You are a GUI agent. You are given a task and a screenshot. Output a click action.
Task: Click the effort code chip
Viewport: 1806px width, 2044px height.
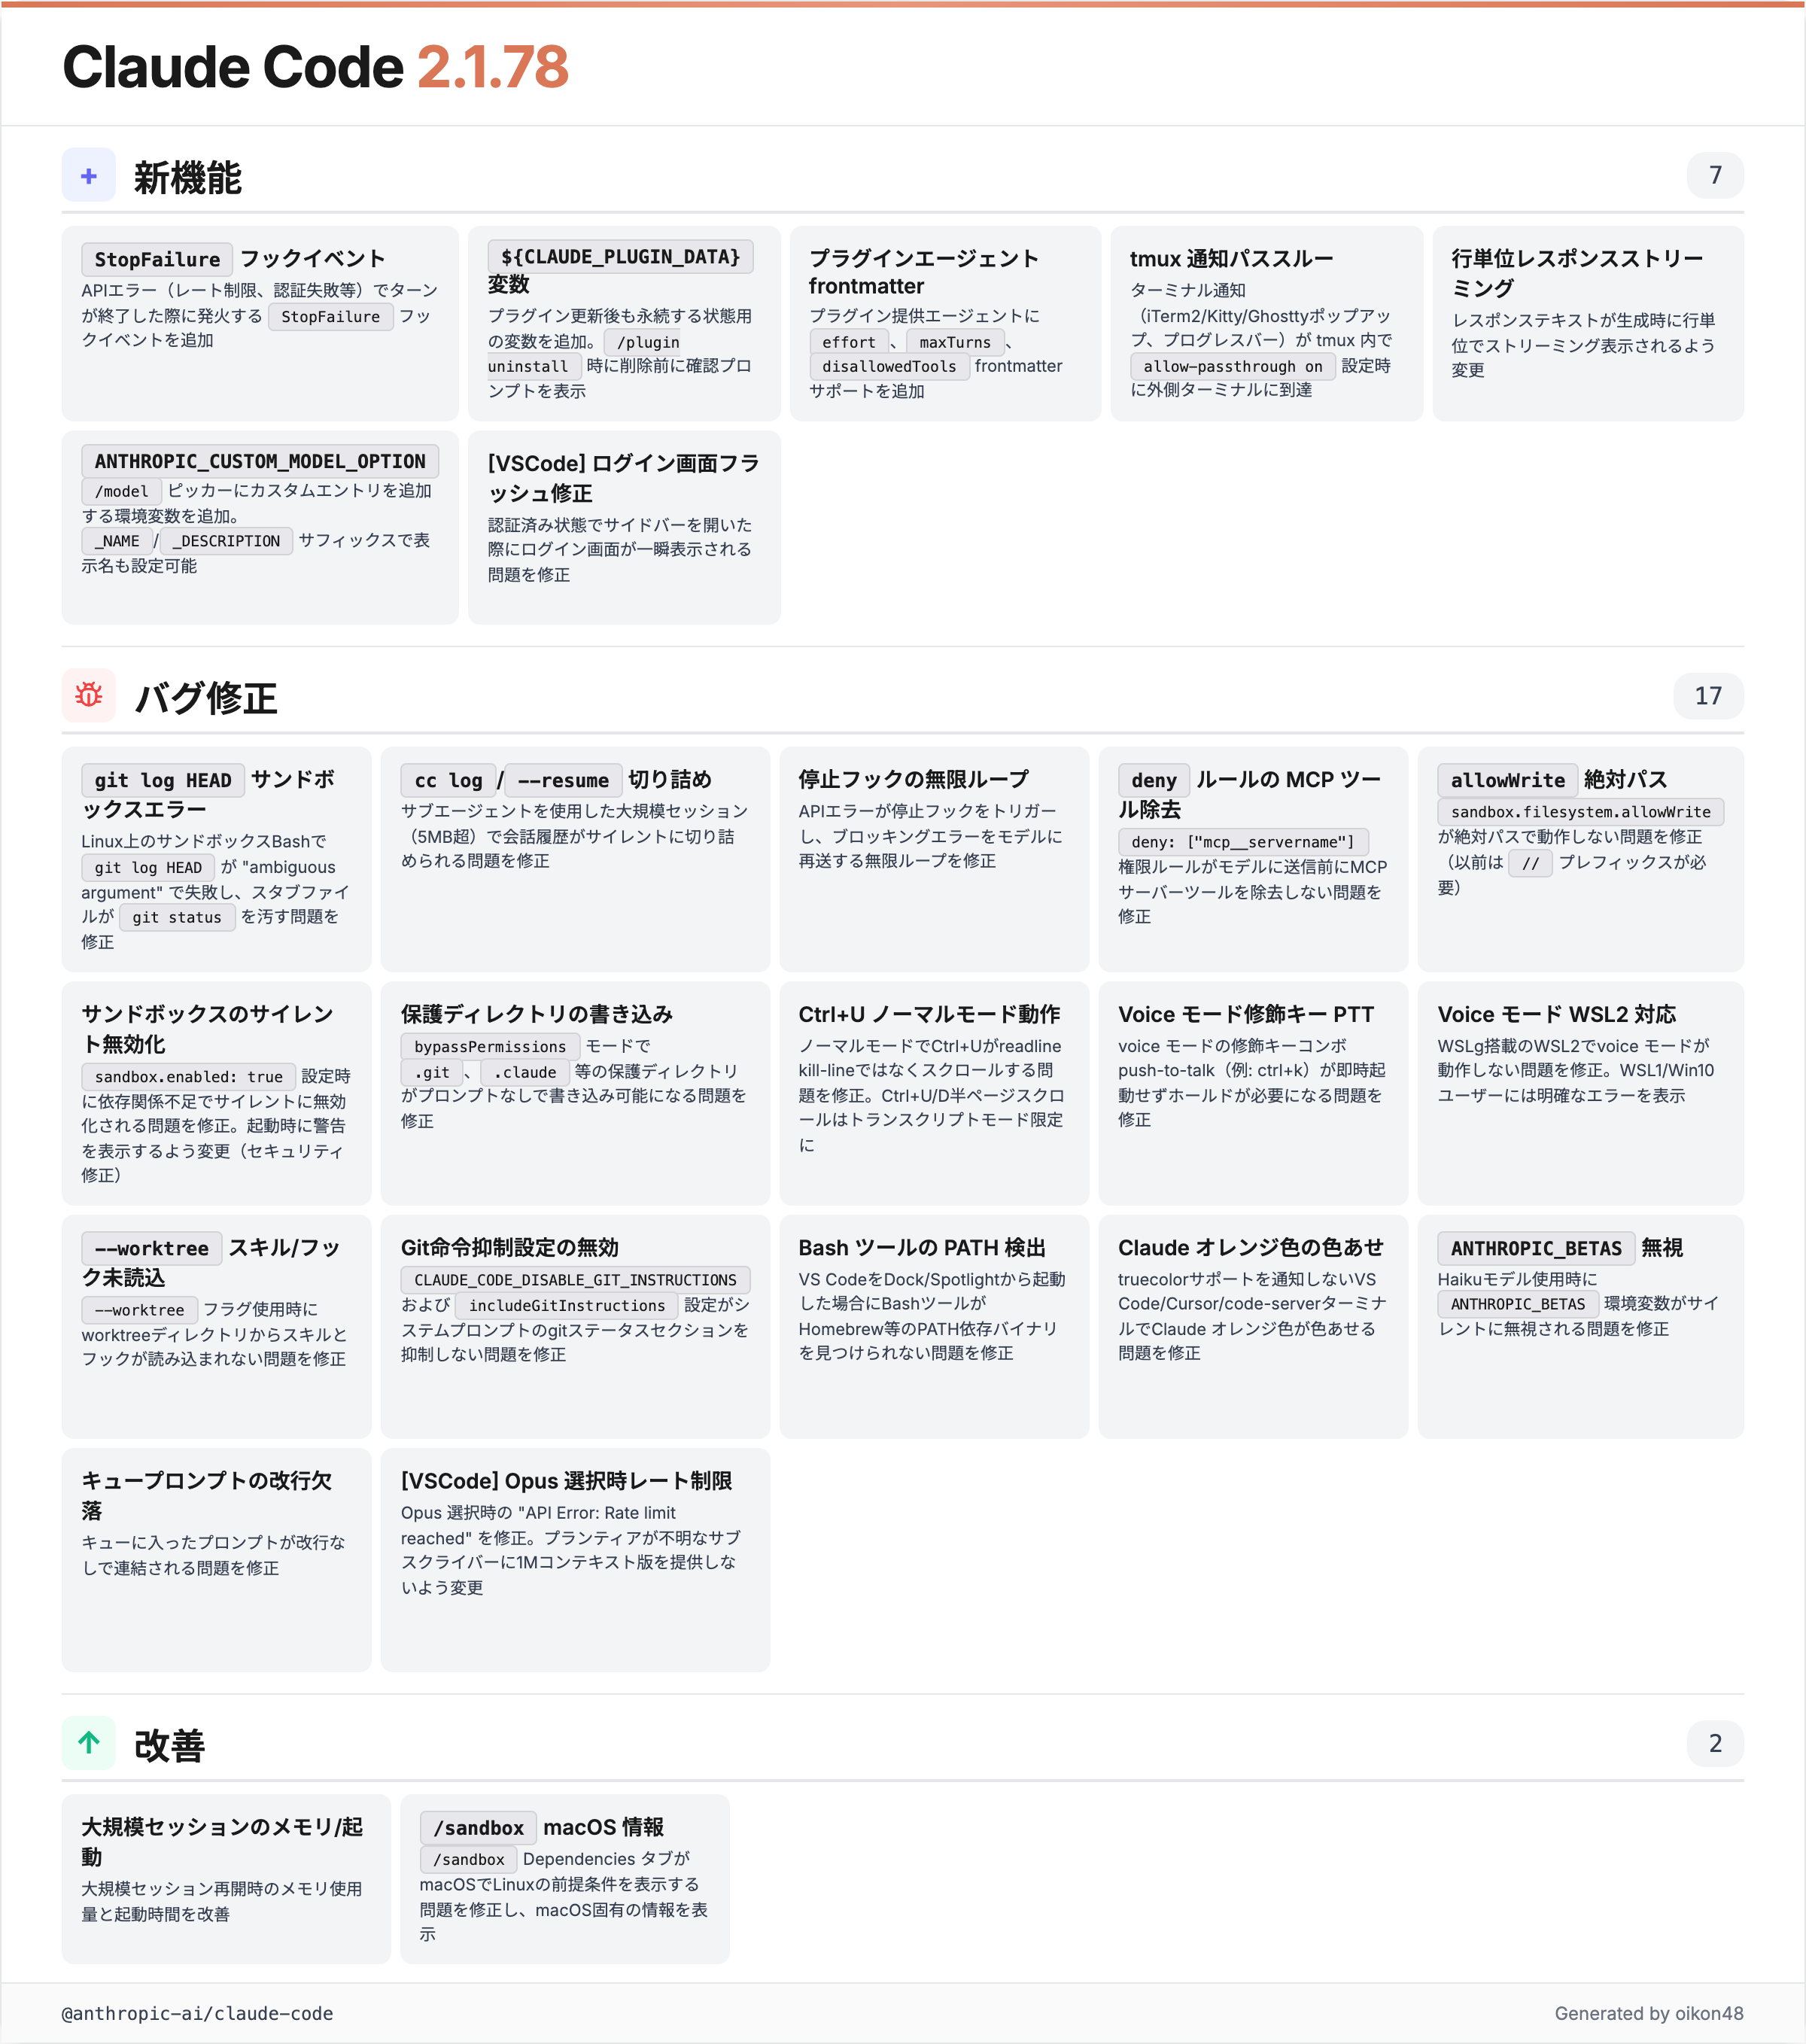coord(848,342)
